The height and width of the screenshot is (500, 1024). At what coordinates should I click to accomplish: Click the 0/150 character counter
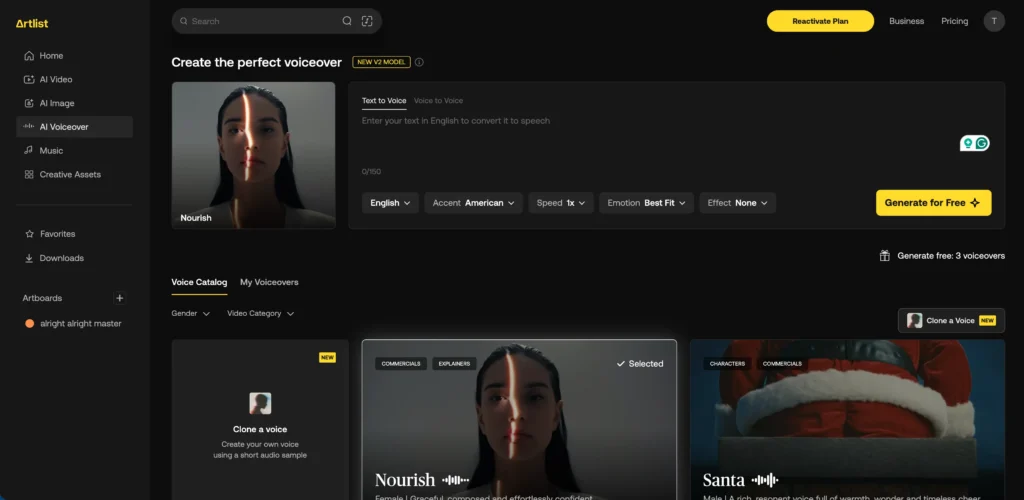coord(371,172)
